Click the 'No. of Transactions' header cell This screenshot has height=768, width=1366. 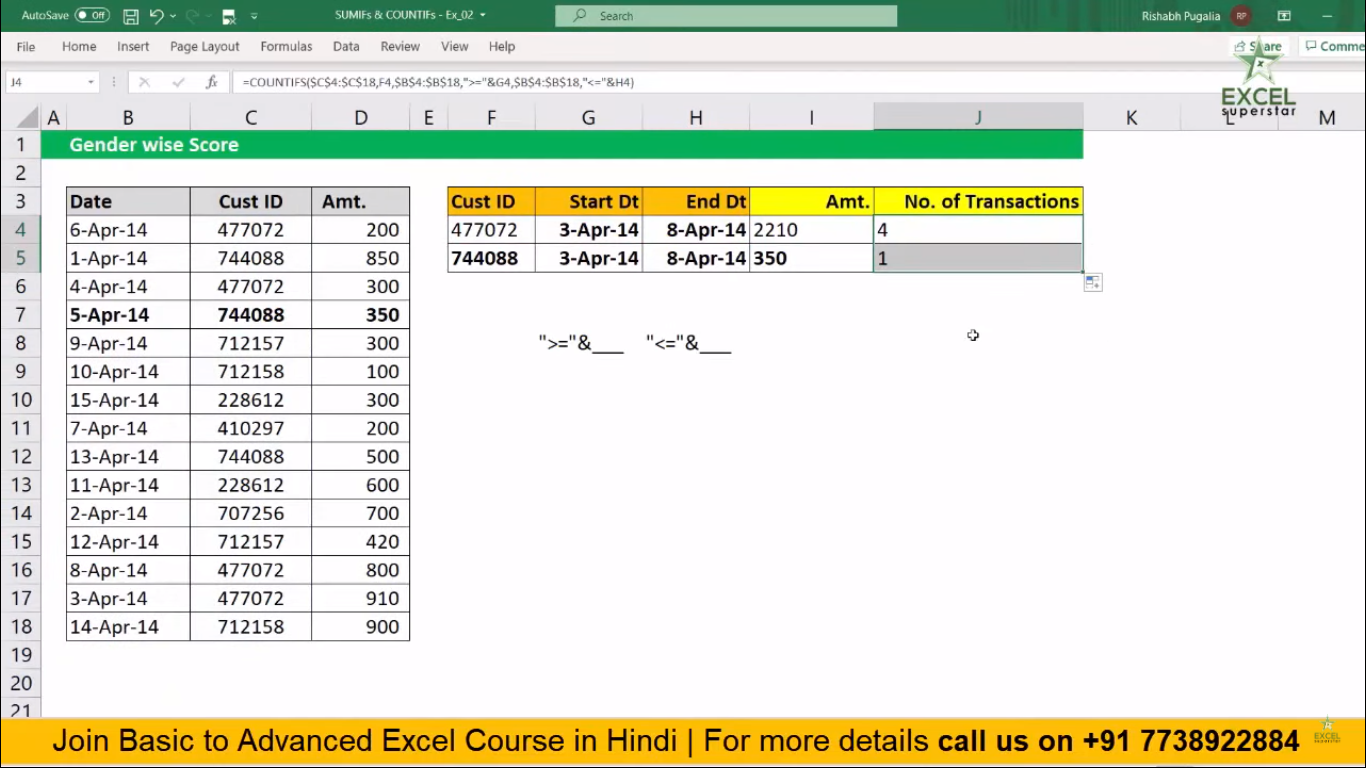click(978, 201)
